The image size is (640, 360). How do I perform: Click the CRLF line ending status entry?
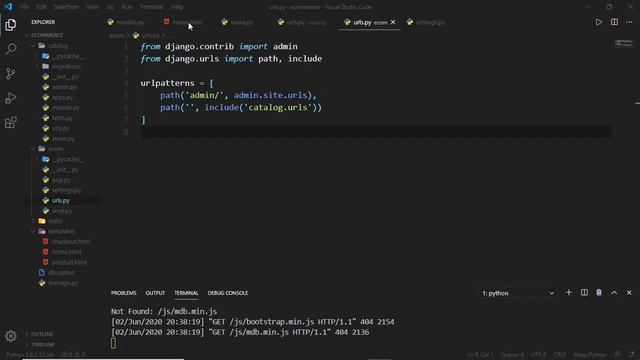click(559, 355)
